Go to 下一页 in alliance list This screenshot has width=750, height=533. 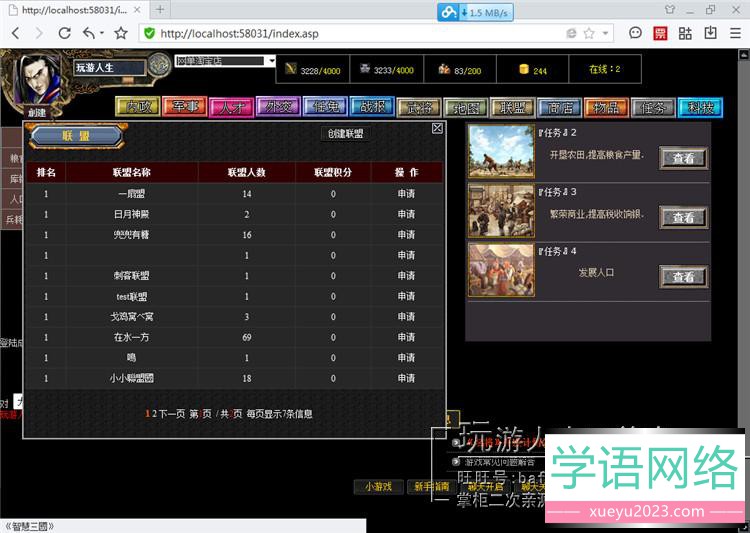[171, 413]
